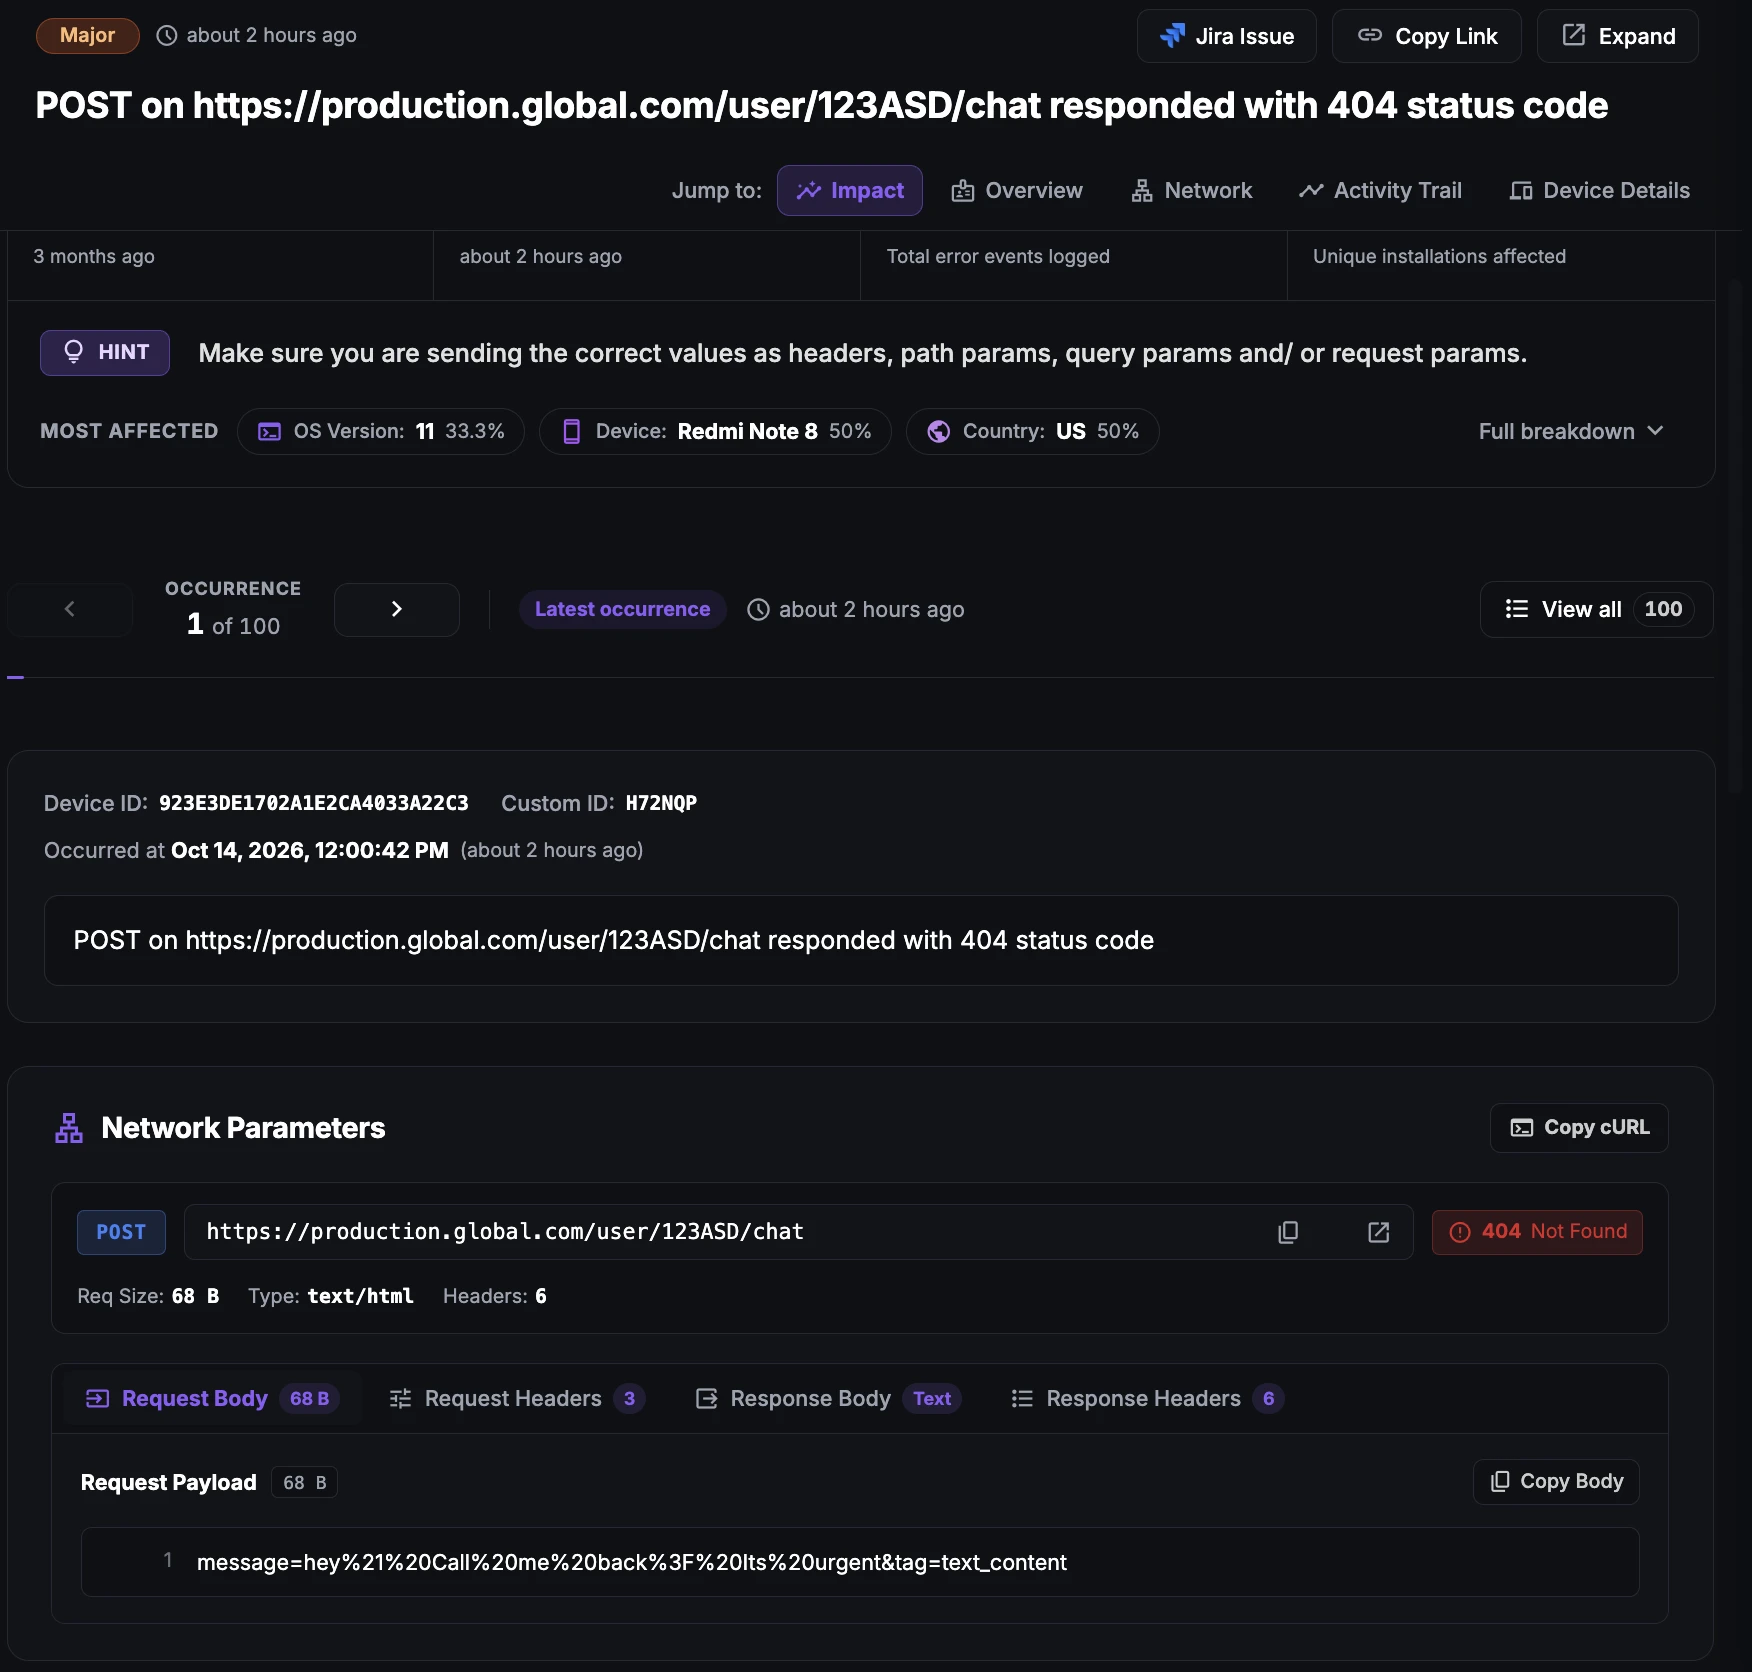Open the View all 100 occurrences list
Viewport: 1752px width, 1672px height.
[x=1597, y=609]
